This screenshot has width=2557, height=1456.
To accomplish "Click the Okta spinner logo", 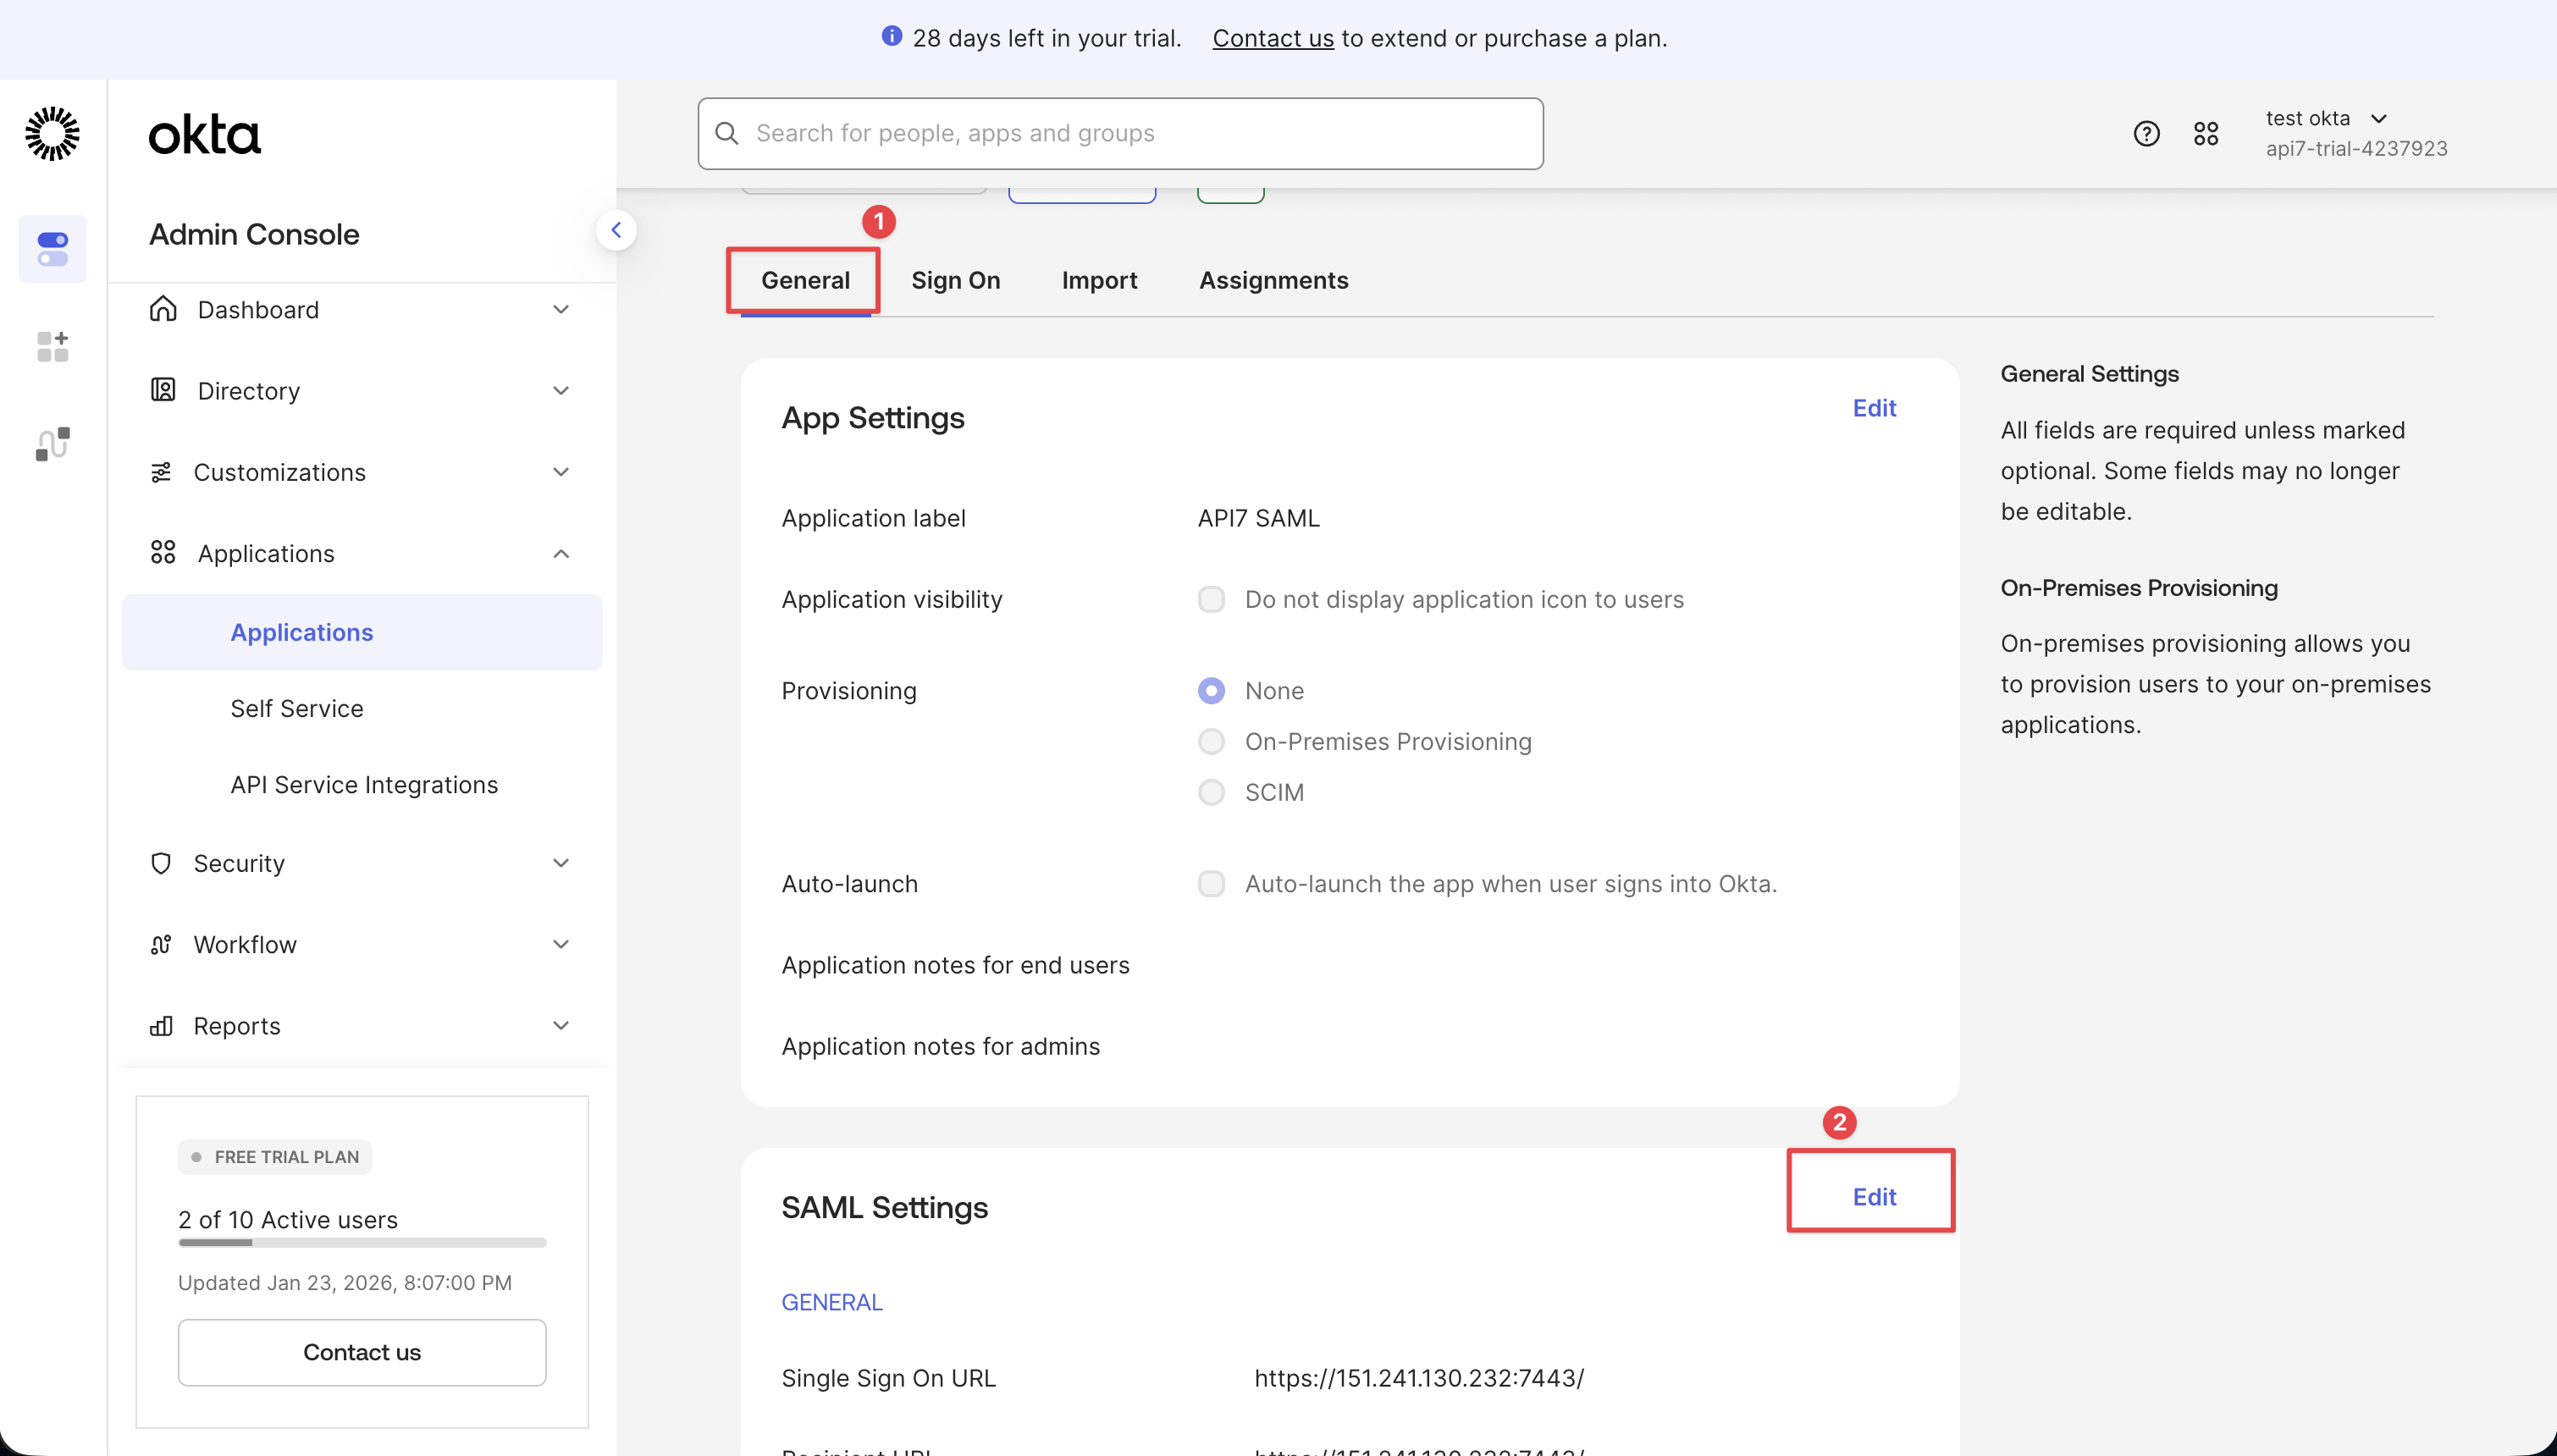I will coord(52,133).
